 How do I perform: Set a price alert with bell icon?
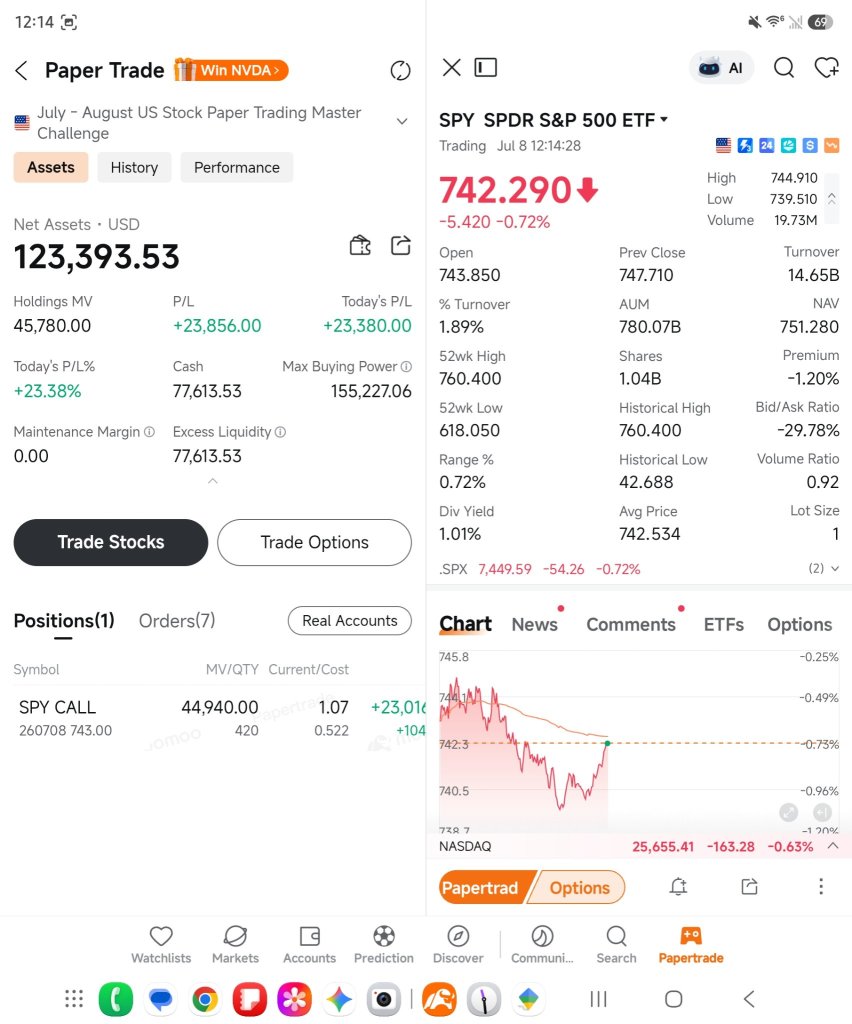pyautogui.click(x=678, y=886)
